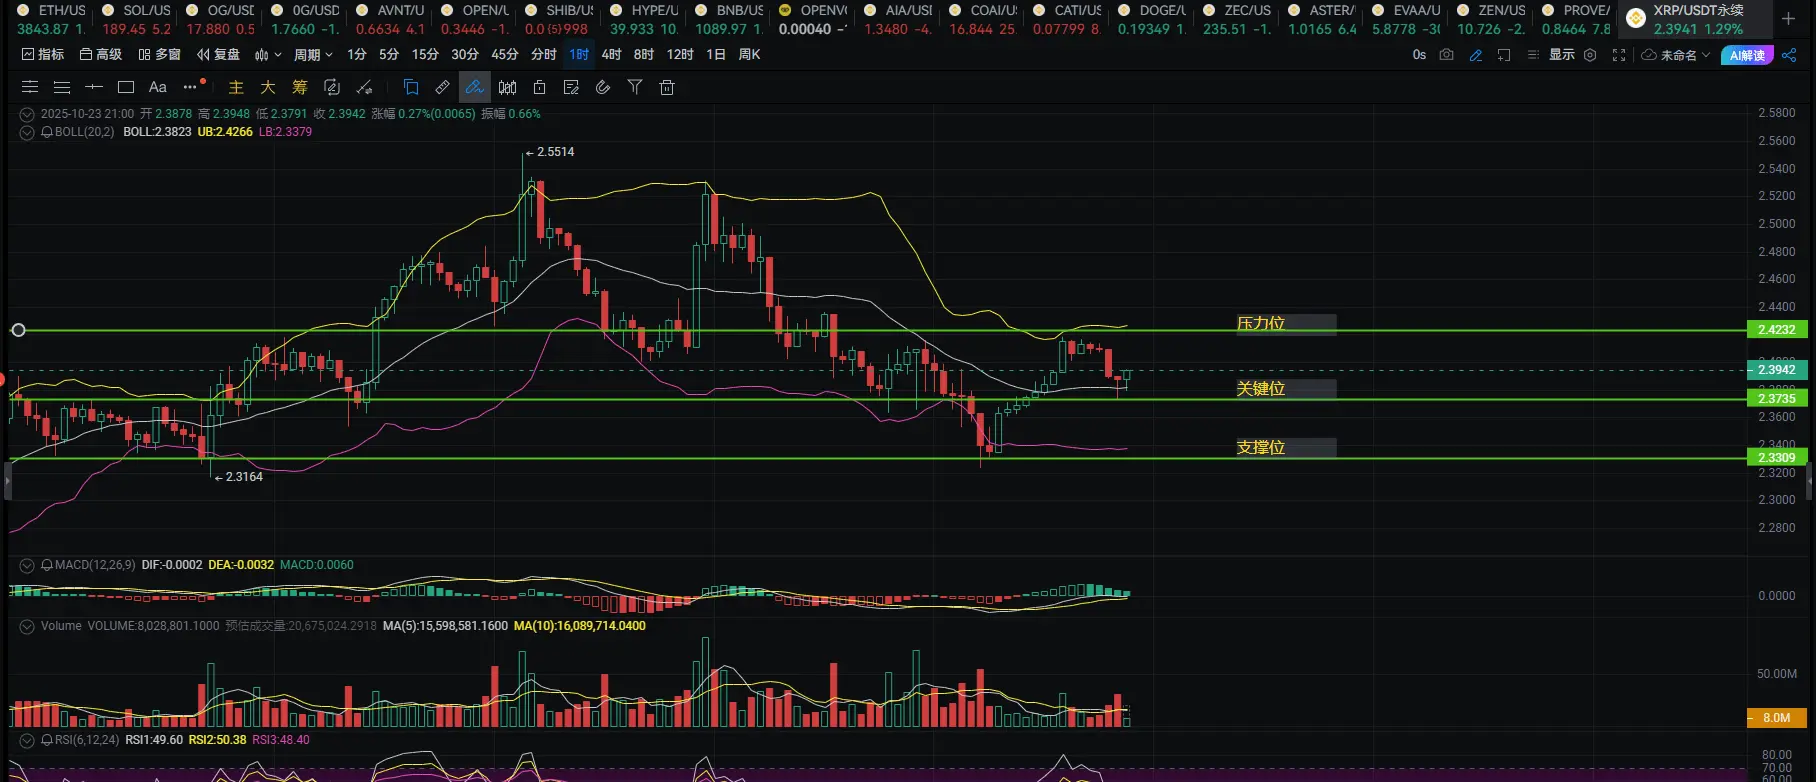This screenshot has width=1816, height=782.
Task: Select the rectangle drawing tool
Action: tap(125, 88)
